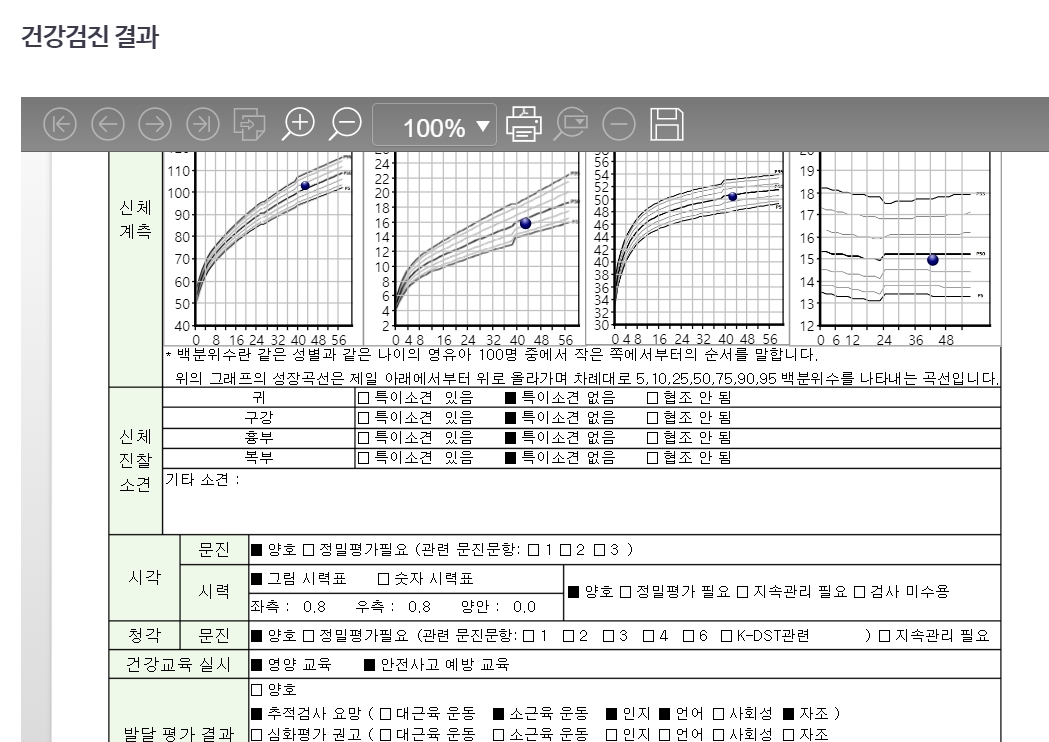Click 우측 : 0.8 vision value
Screen dimensions: 1049x742
[393, 607]
